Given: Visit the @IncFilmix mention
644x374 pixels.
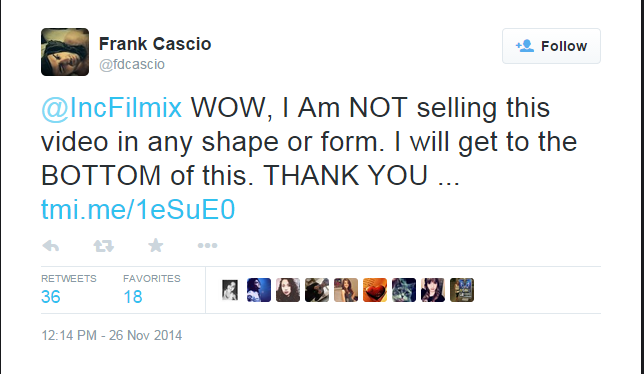Looking at the screenshot, I should pos(111,108).
